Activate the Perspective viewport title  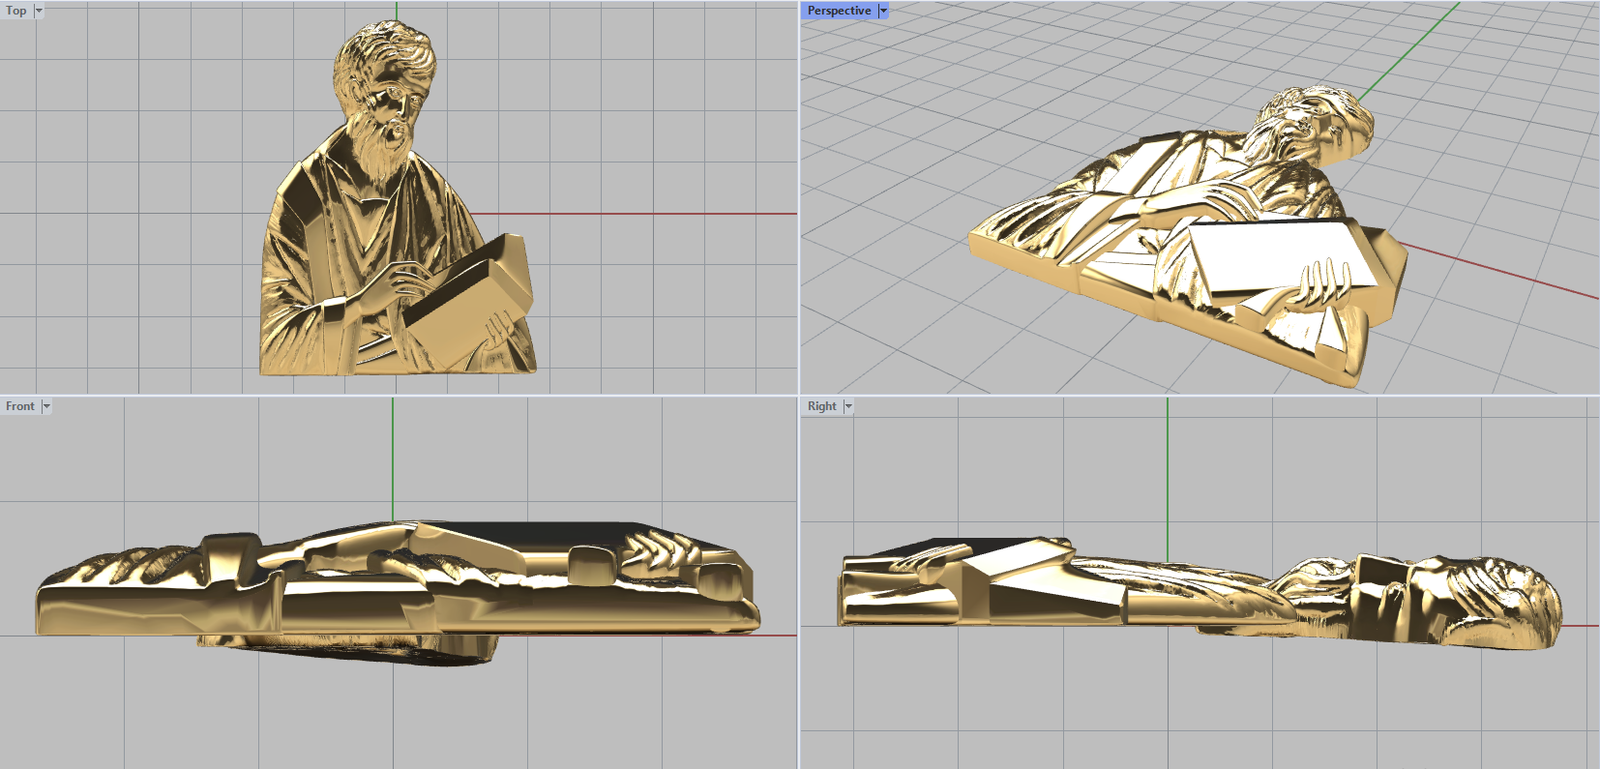838,11
